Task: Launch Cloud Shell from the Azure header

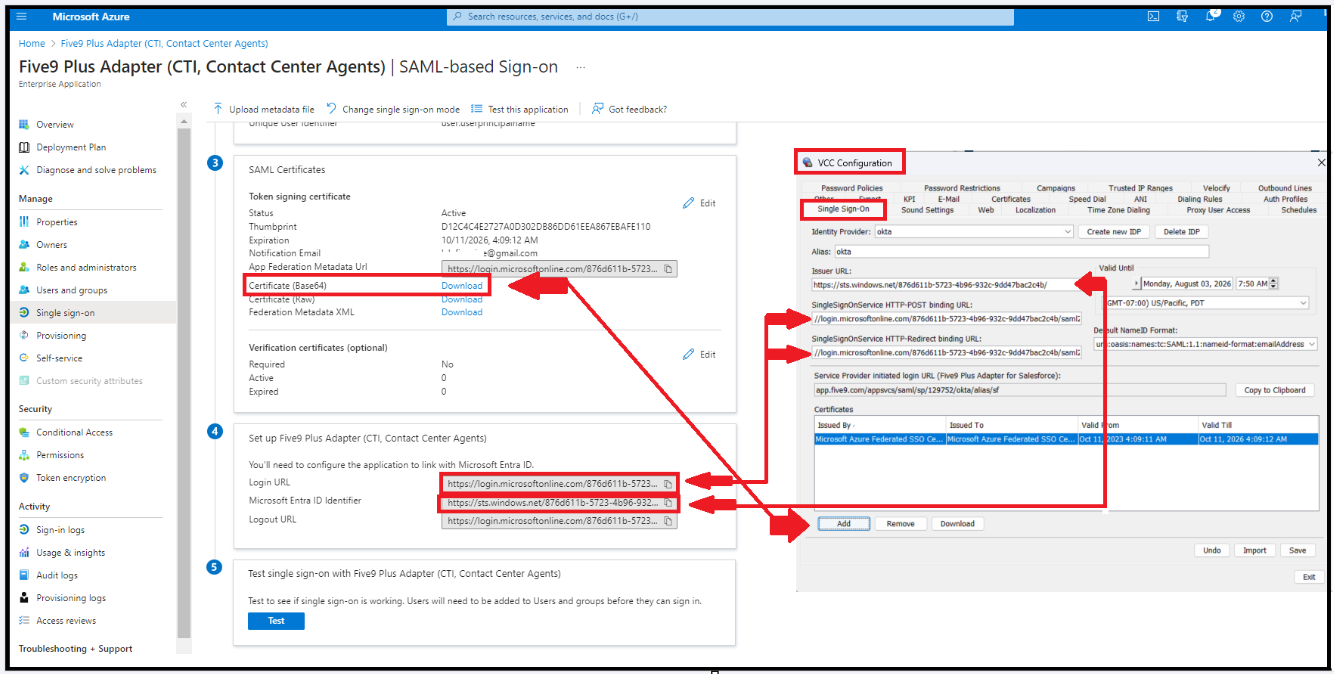Action: pyautogui.click(x=1153, y=16)
